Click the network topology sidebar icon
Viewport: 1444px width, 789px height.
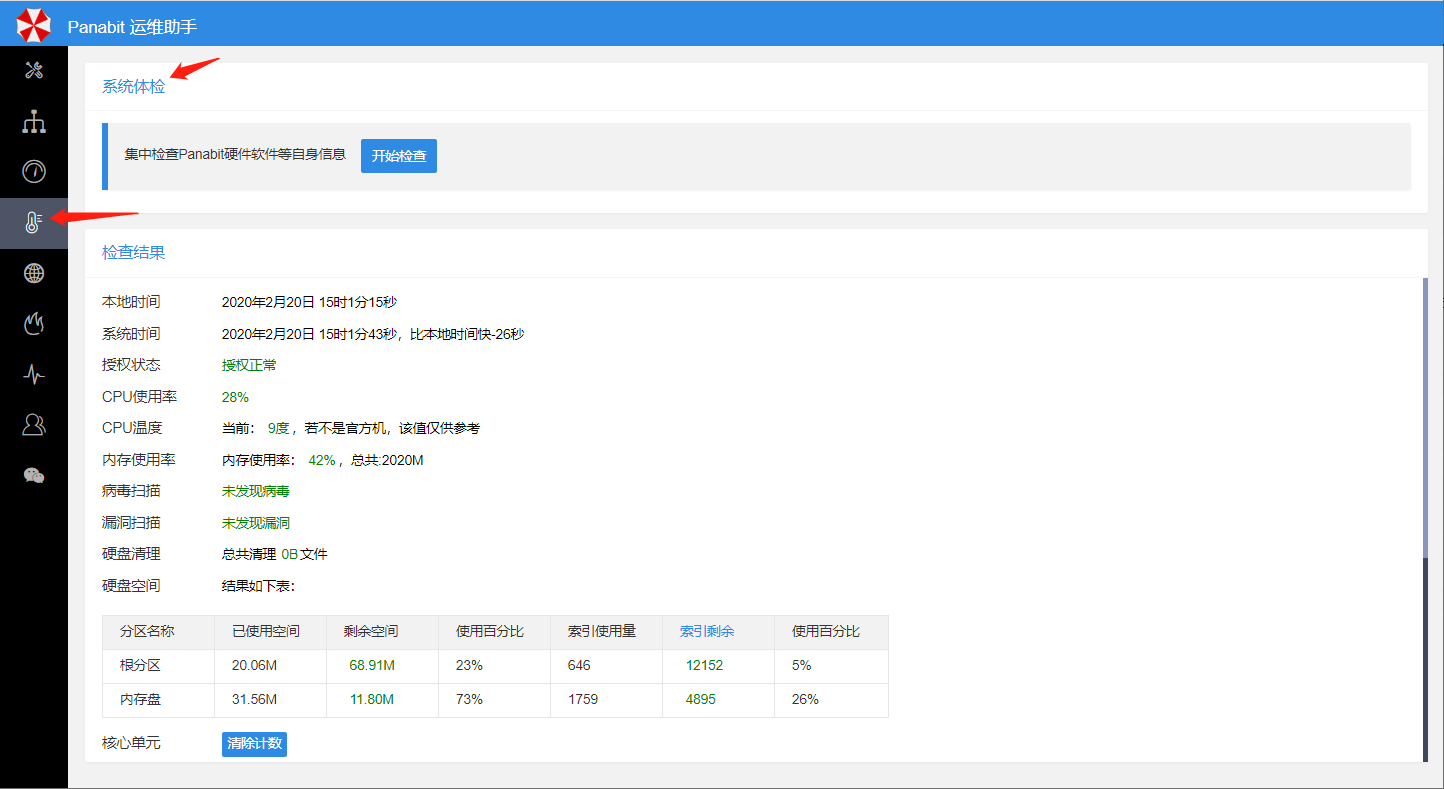tap(34, 122)
